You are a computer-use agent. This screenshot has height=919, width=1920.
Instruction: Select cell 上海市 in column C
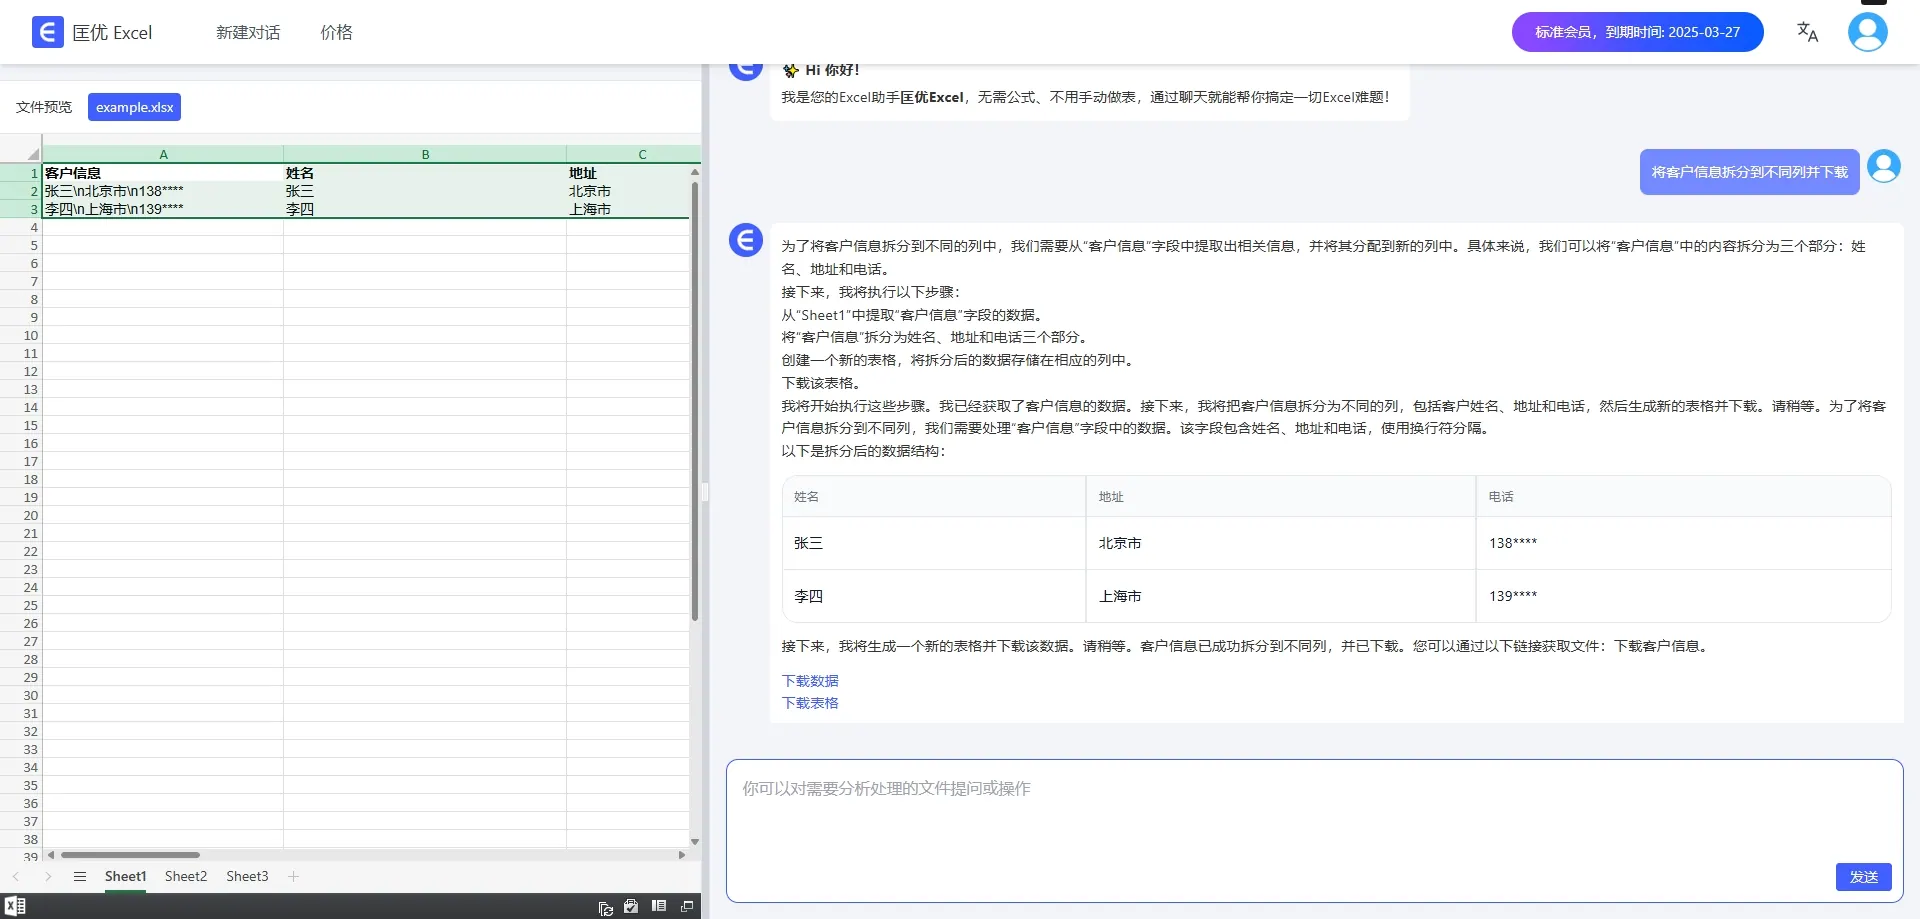628,209
